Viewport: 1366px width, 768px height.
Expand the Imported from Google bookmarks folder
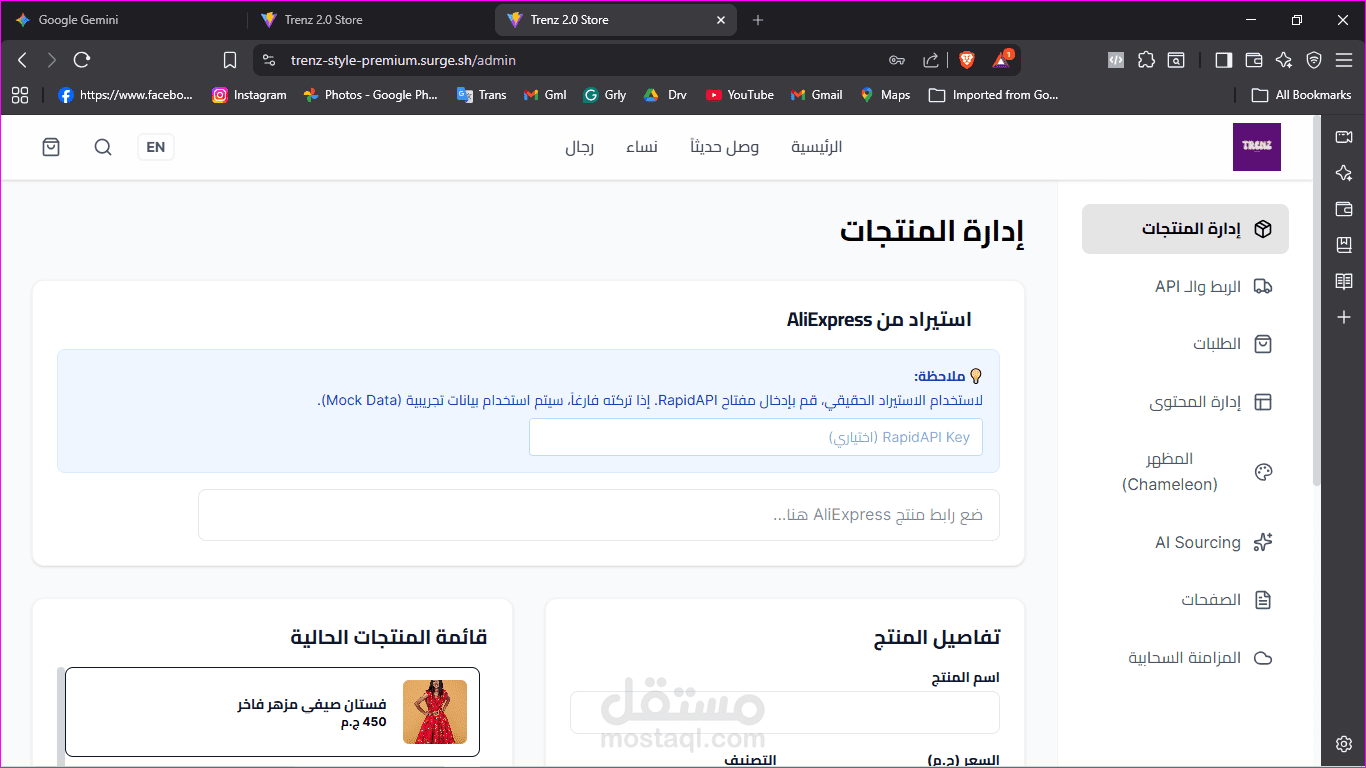click(x=993, y=95)
